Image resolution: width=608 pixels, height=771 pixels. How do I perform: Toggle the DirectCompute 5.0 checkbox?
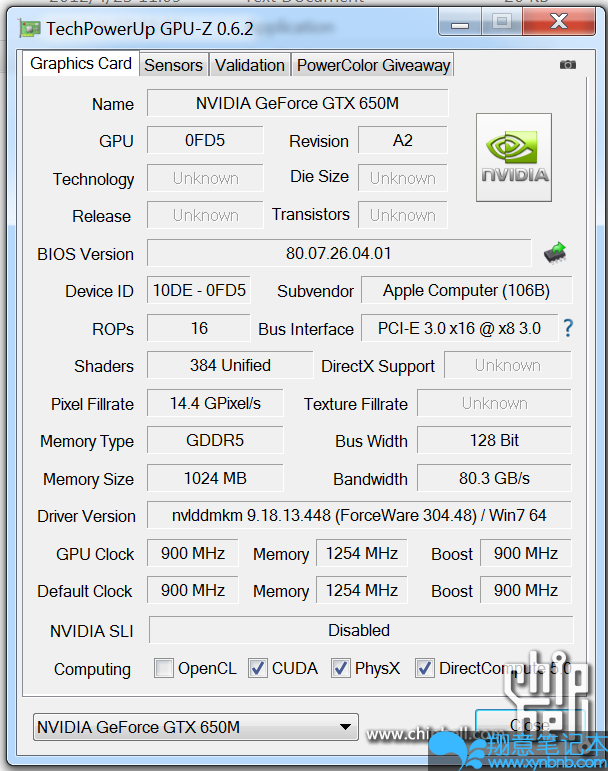425,668
